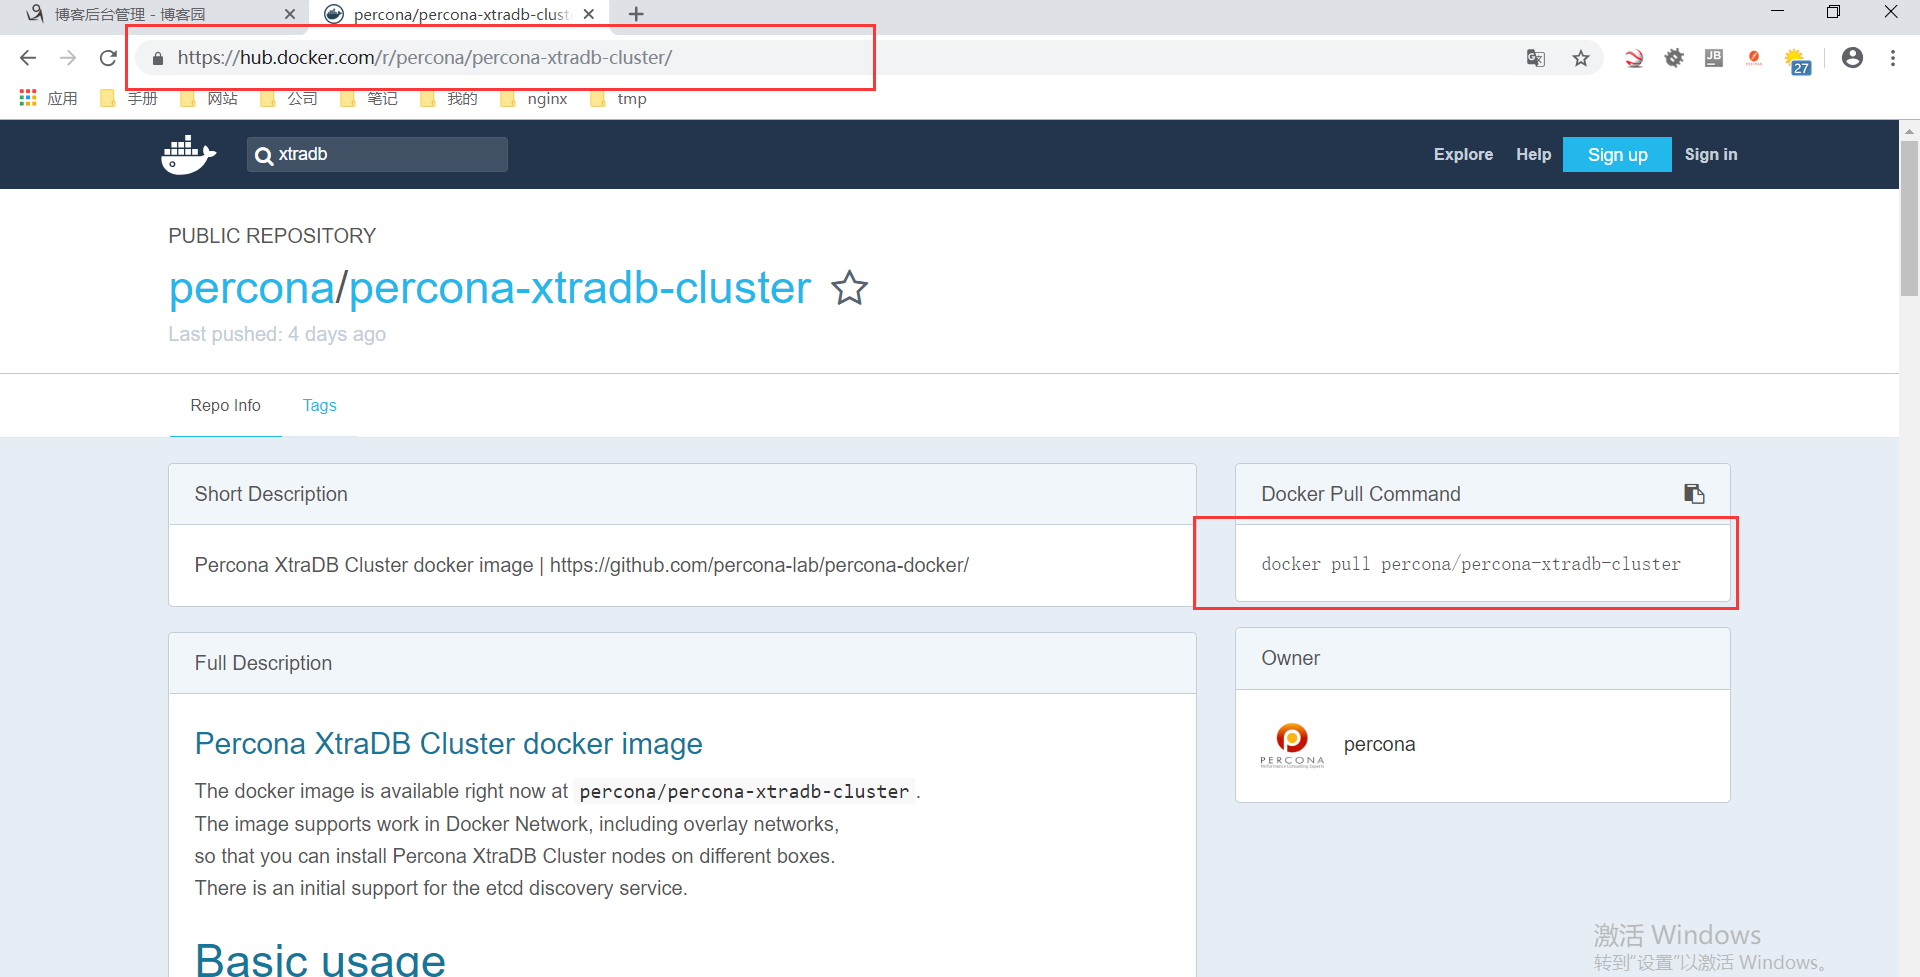Open the Google Translate icon in address bar
This screenshot has width=1920, height=977.
[x=1536, y=58]
